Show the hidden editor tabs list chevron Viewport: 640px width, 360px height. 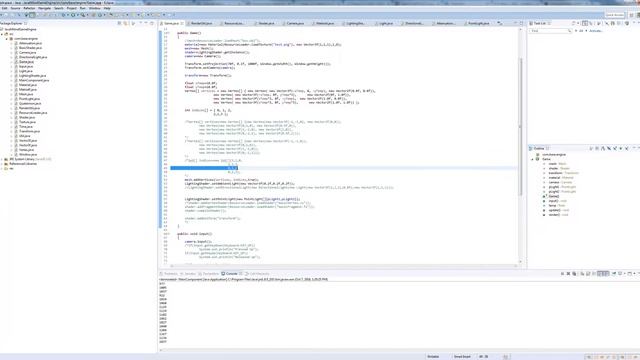500,23
